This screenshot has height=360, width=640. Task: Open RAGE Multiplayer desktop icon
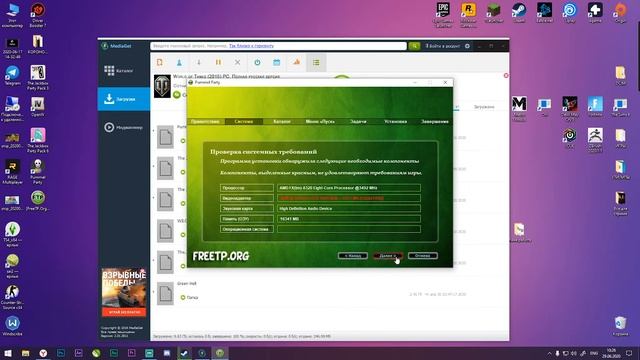[12, 171]
